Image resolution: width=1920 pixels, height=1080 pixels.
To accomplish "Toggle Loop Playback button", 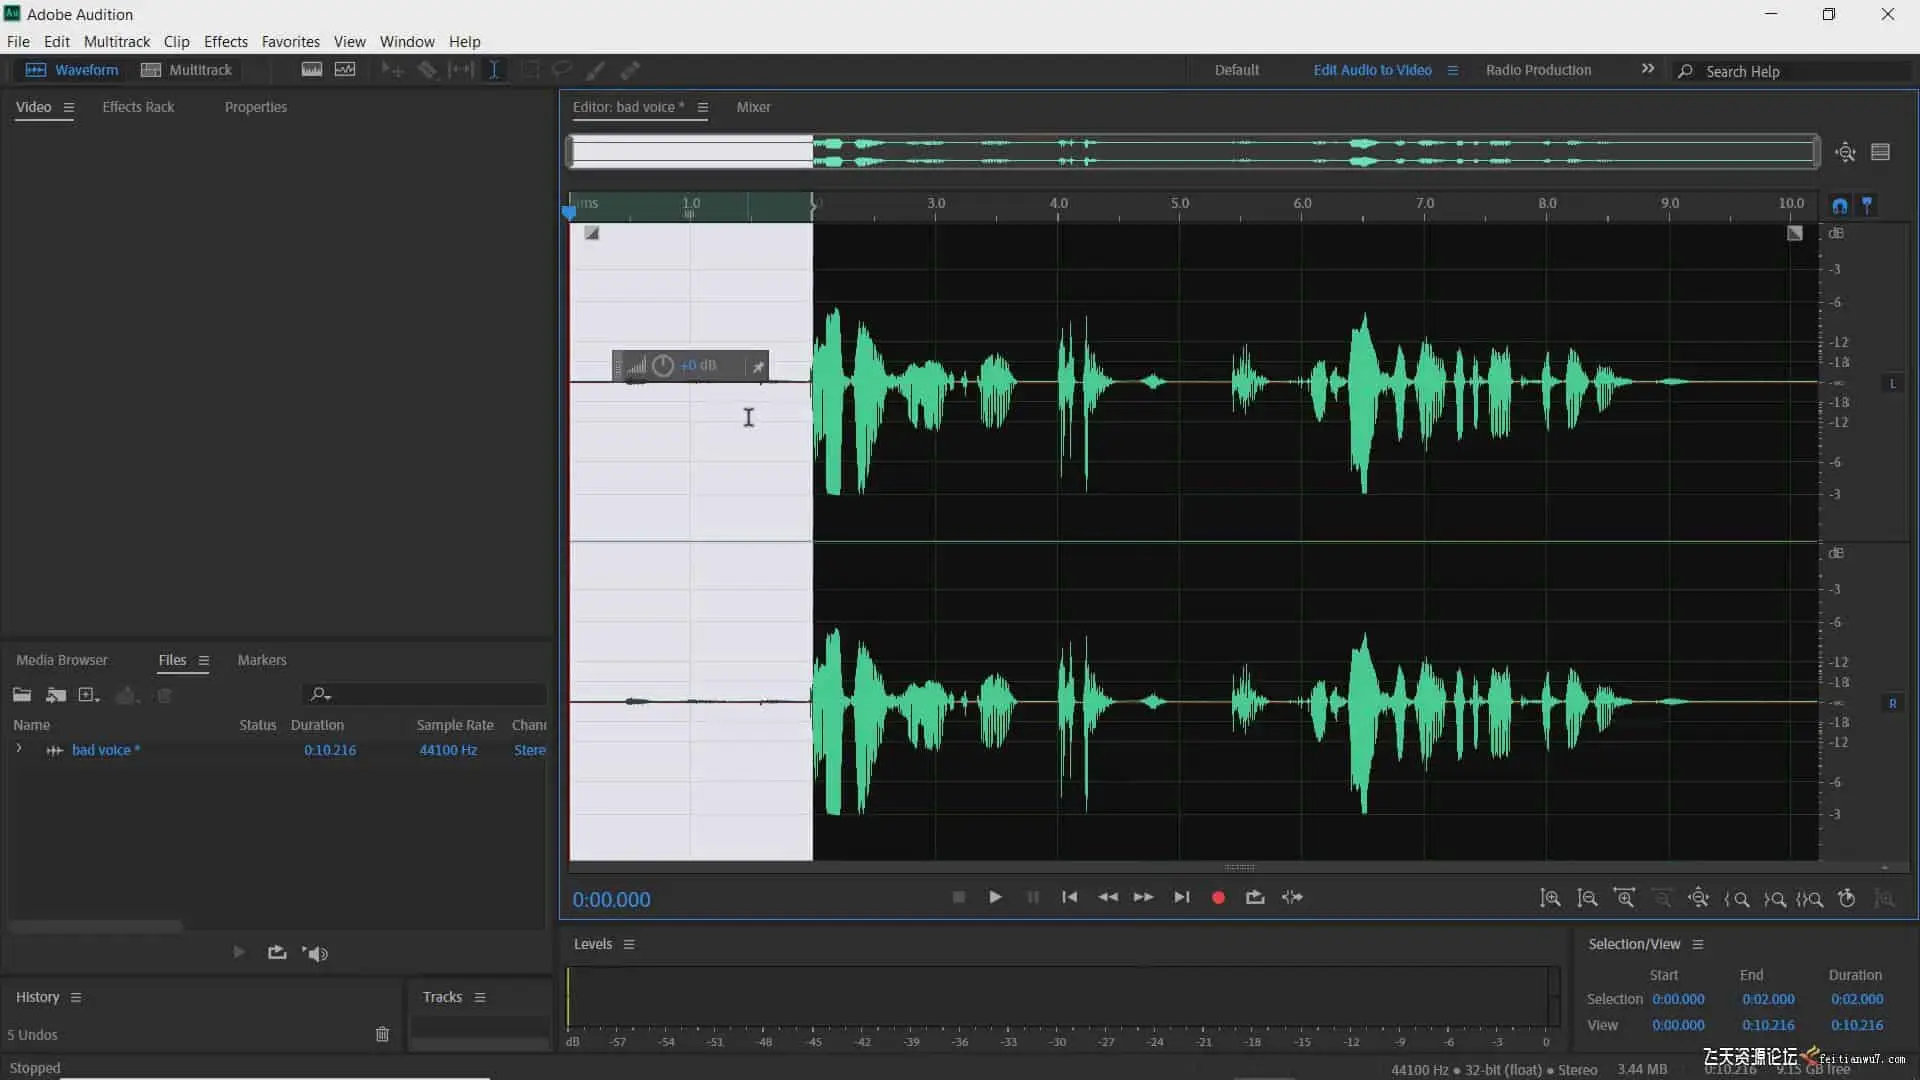I will tap(1255, 898).
